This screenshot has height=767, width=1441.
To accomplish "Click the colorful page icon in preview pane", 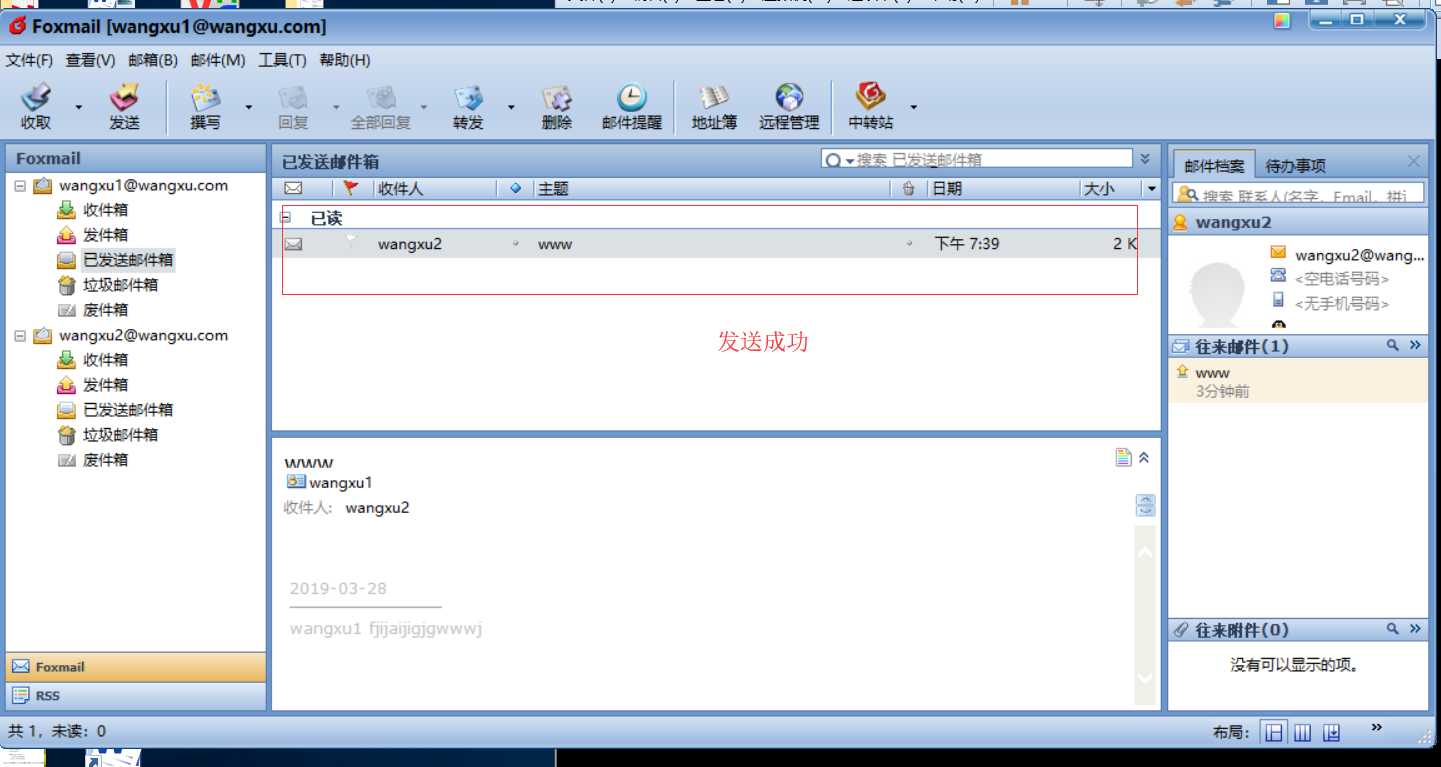I will pyautogui.click(x=1123, y=457).
